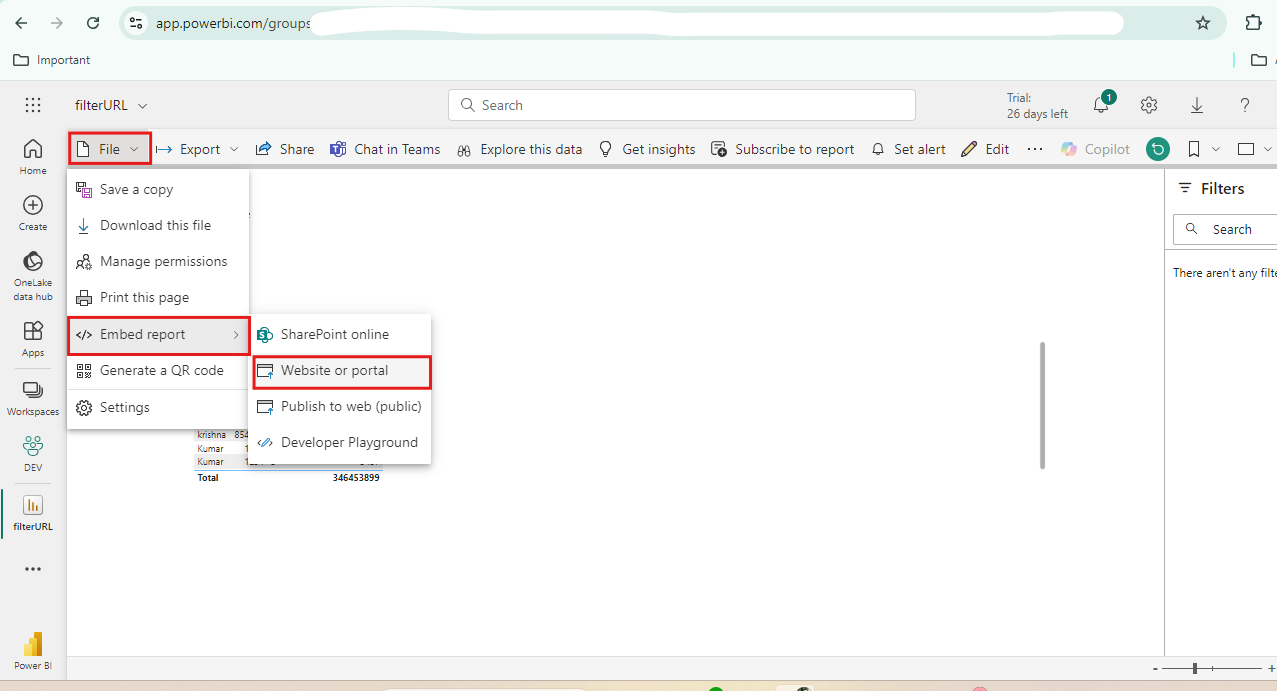Click the Total value 346453899

click(356, 478)
